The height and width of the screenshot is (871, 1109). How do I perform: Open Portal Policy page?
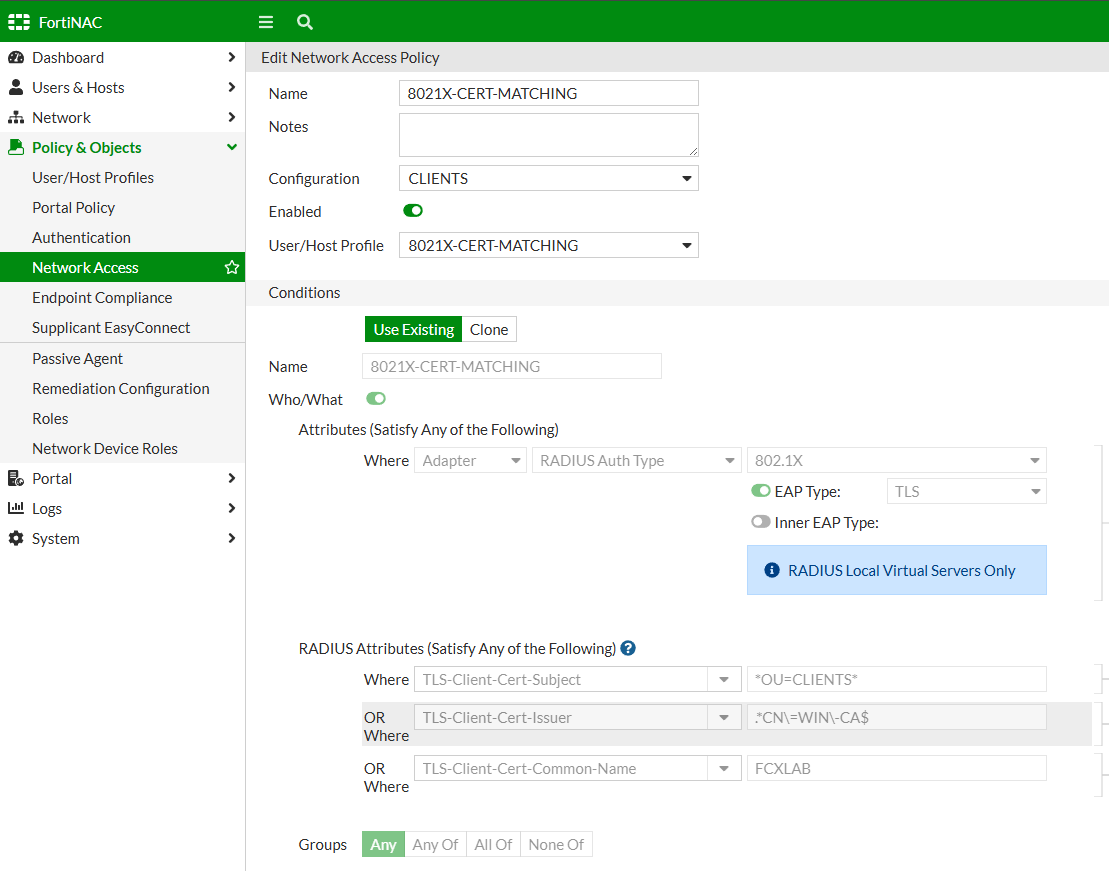coord(74,207)
